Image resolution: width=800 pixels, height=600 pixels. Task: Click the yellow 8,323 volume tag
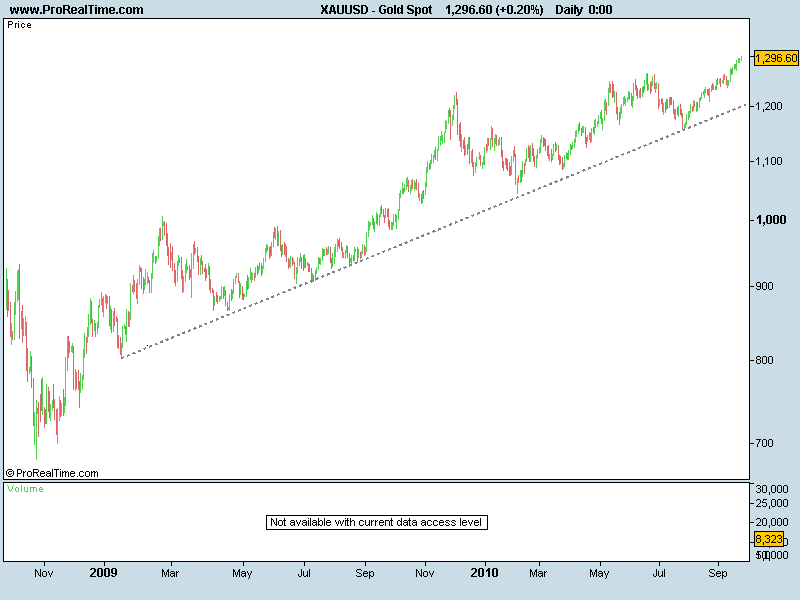pos(769,539)
